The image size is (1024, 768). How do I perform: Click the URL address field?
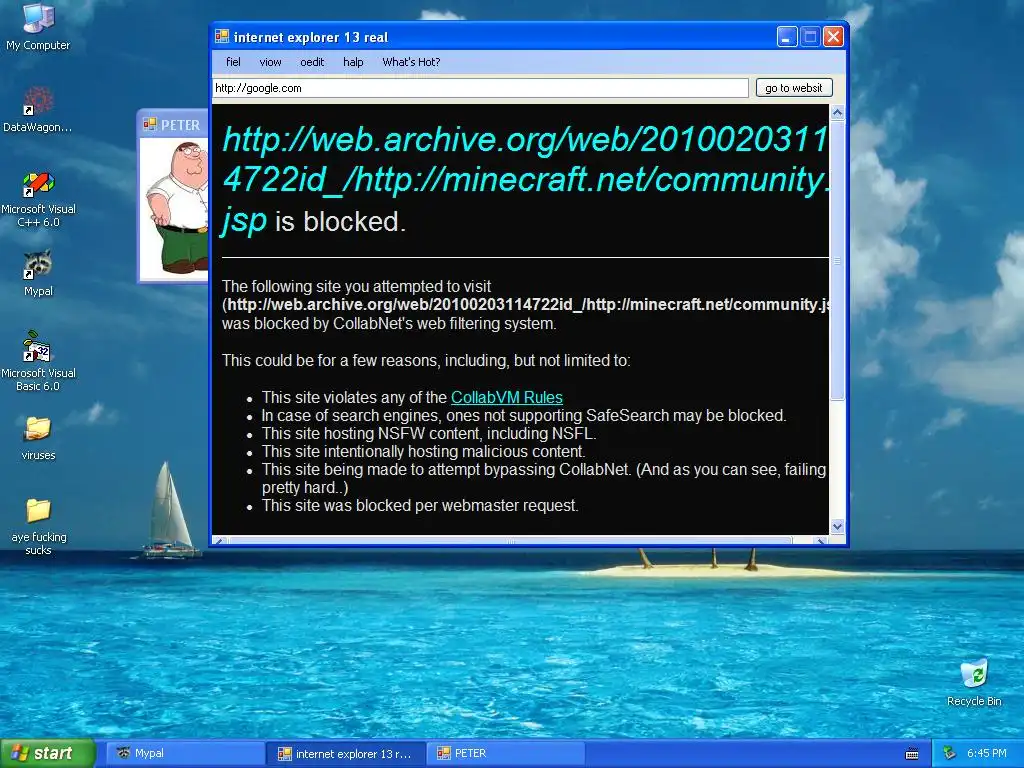(x=481, y=88)
